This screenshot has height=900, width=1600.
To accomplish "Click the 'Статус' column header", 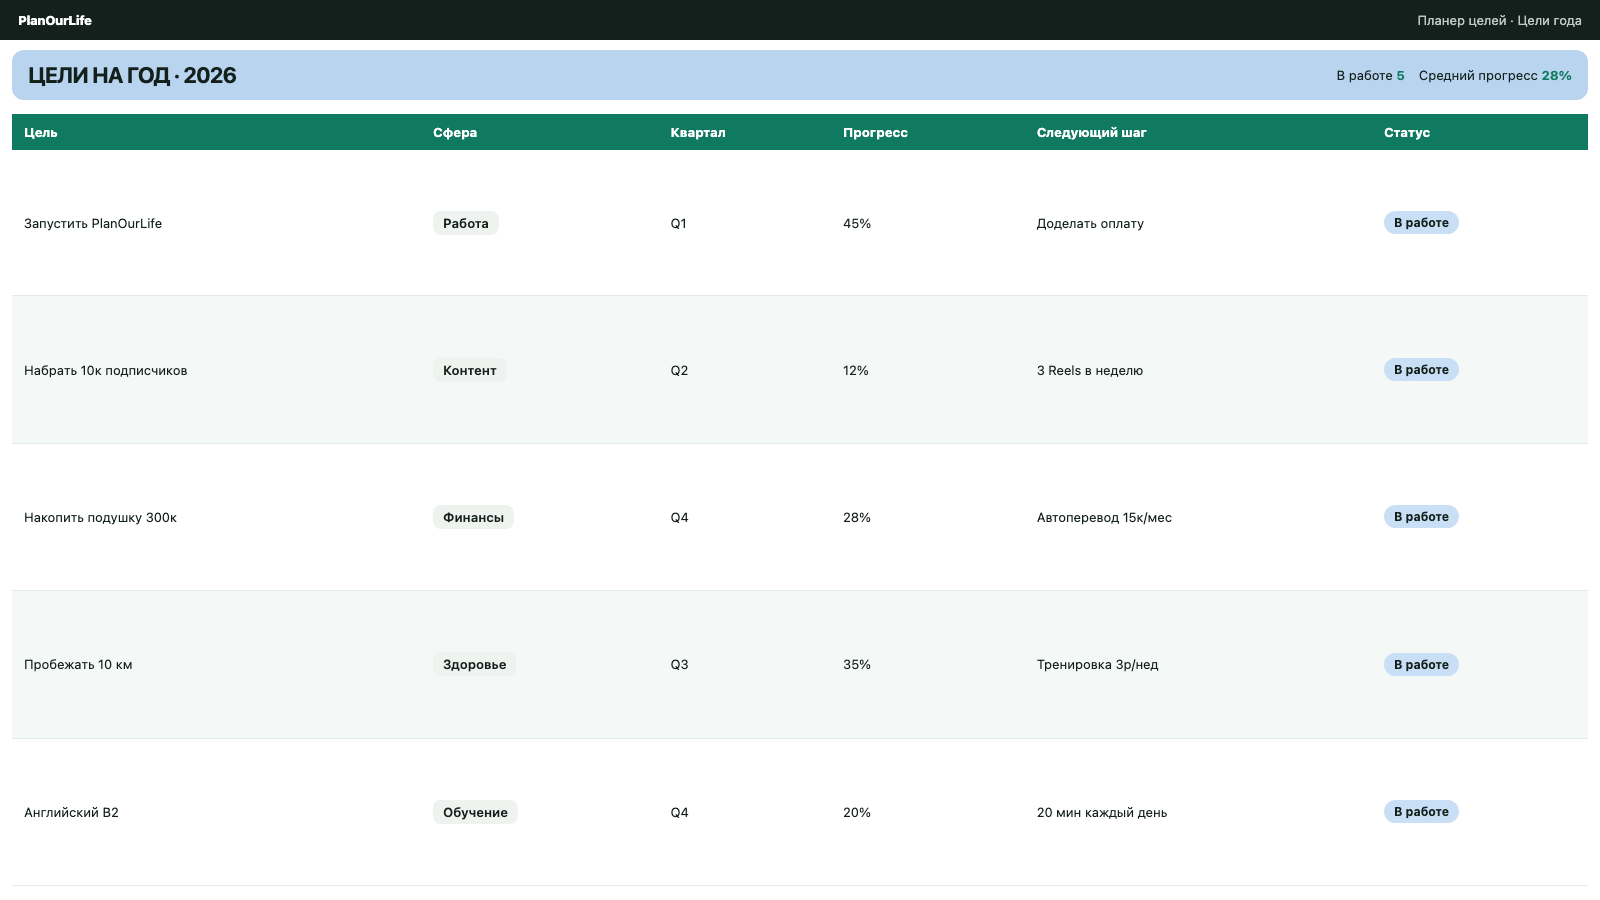I will 1407,132.
